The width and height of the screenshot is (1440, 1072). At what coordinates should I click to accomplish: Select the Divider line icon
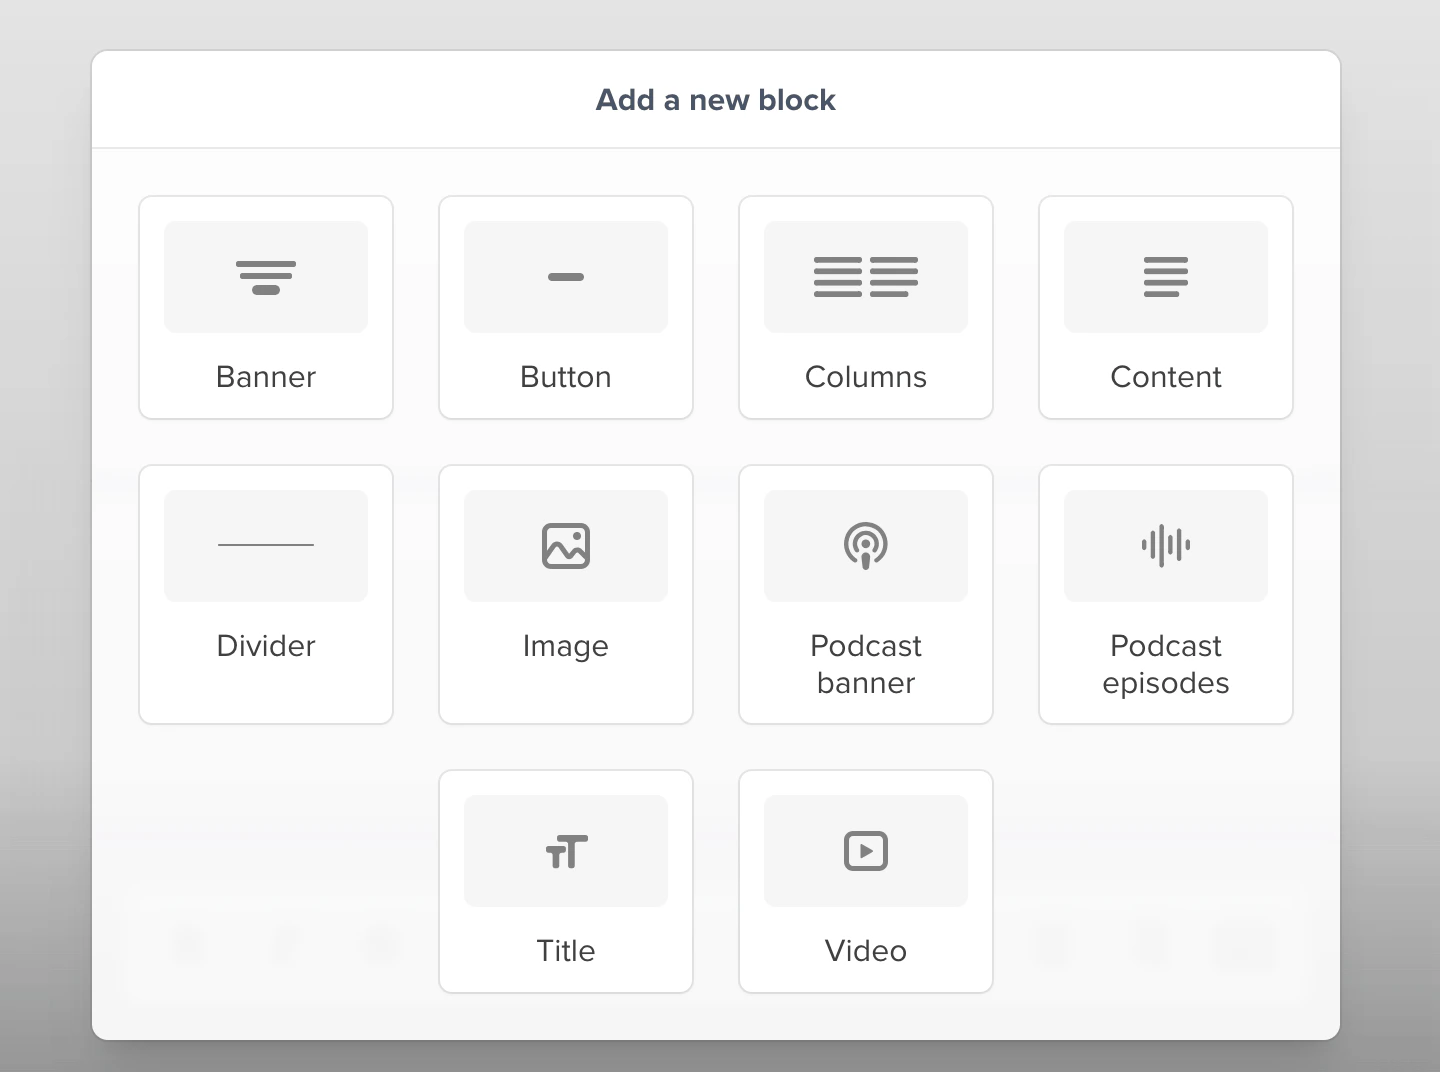tap(265, 545)
